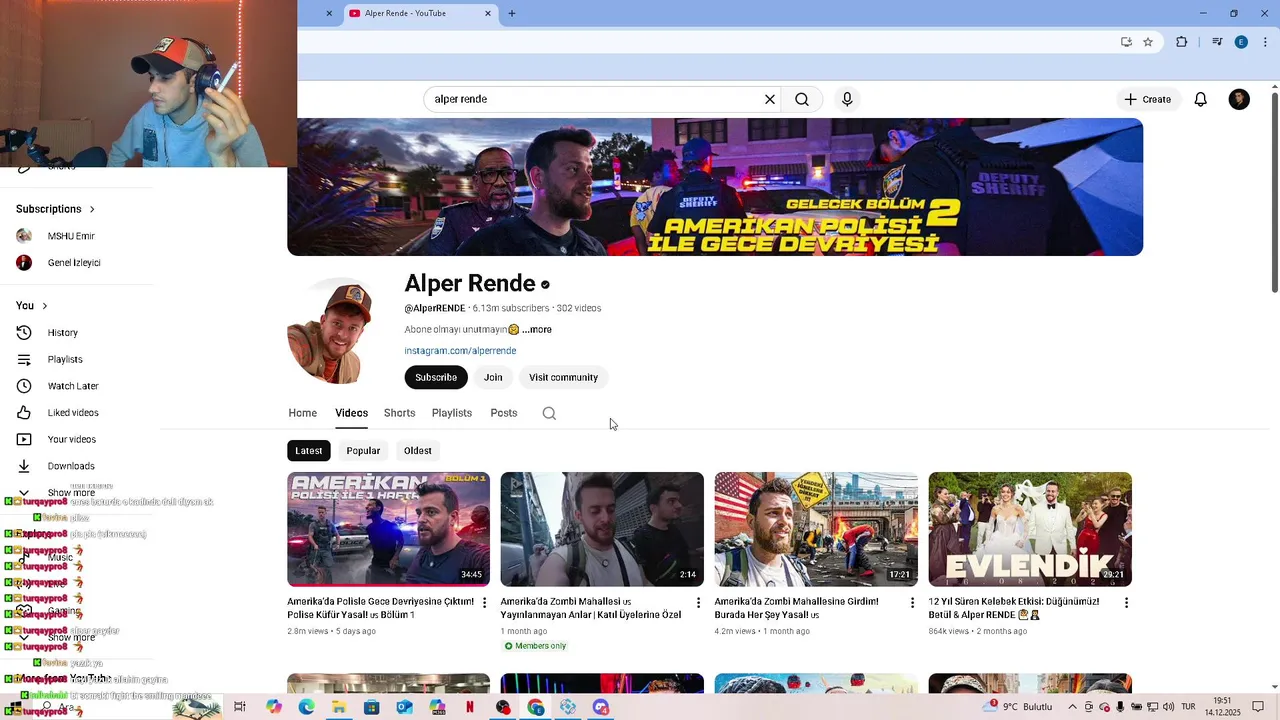
Task: Open Microsoft Edge from the taskbar
Action: click(306, 707)
